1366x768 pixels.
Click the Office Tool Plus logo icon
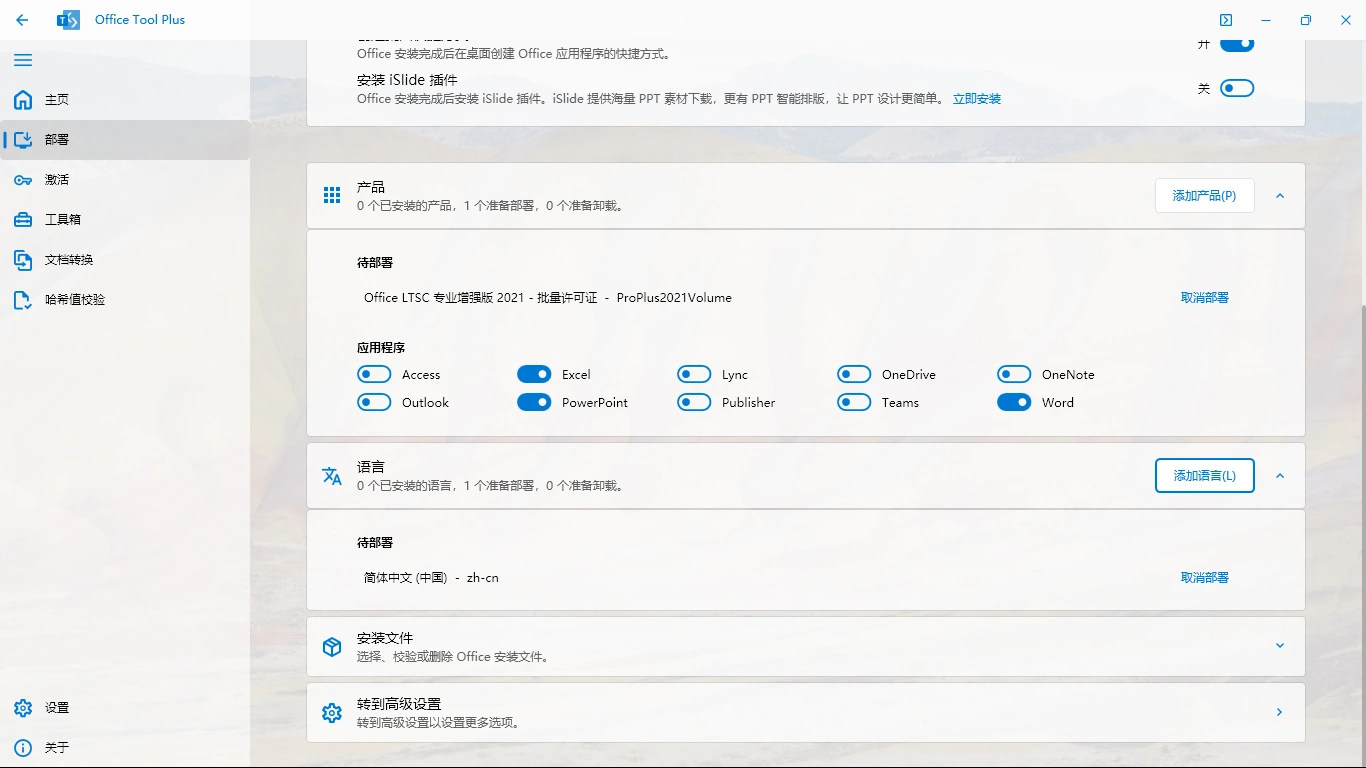[68, 20]
